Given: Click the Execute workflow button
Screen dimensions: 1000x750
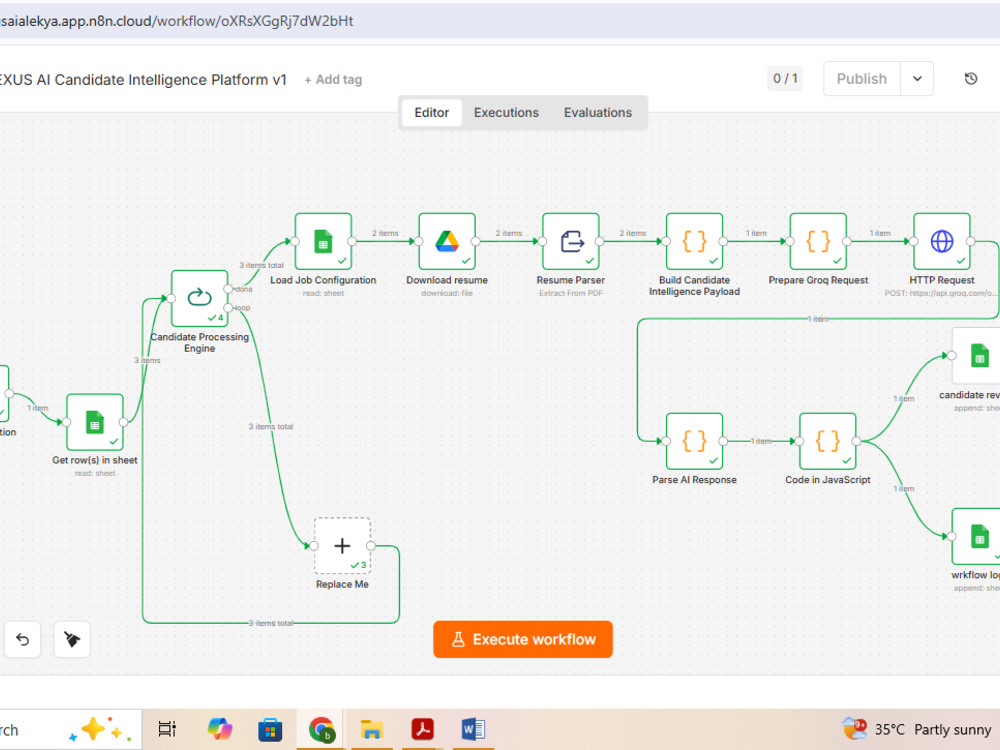Looking at the screenshot, I should click(x=523, y=639).
